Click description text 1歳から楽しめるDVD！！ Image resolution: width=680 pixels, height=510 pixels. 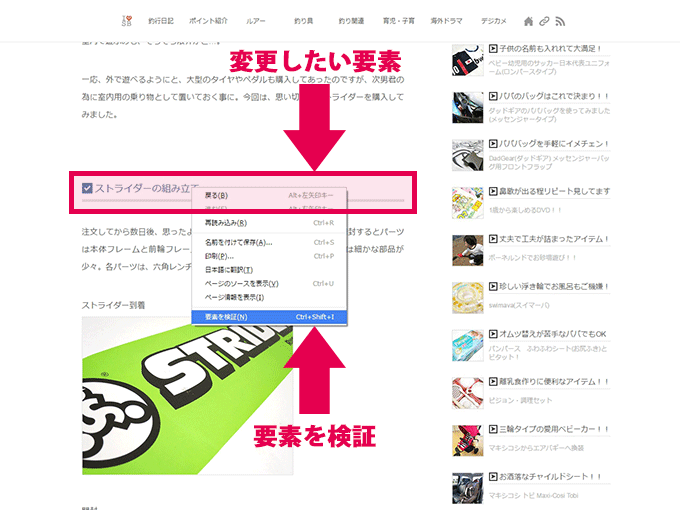tap(525, 210)
